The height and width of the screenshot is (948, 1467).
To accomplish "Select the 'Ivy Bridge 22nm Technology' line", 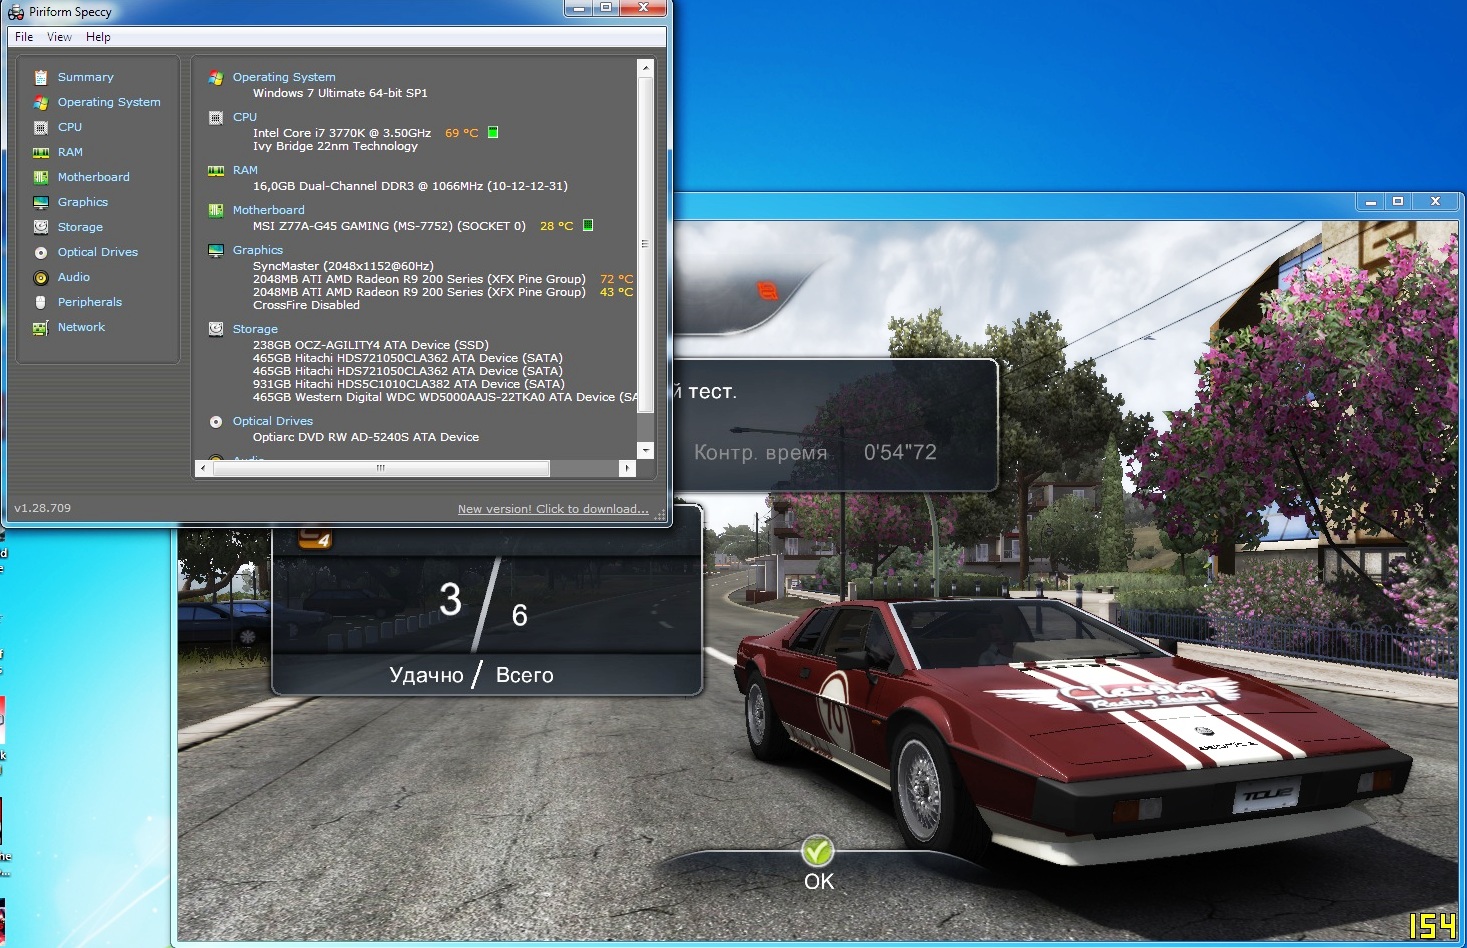I will [x=335, y=146].
